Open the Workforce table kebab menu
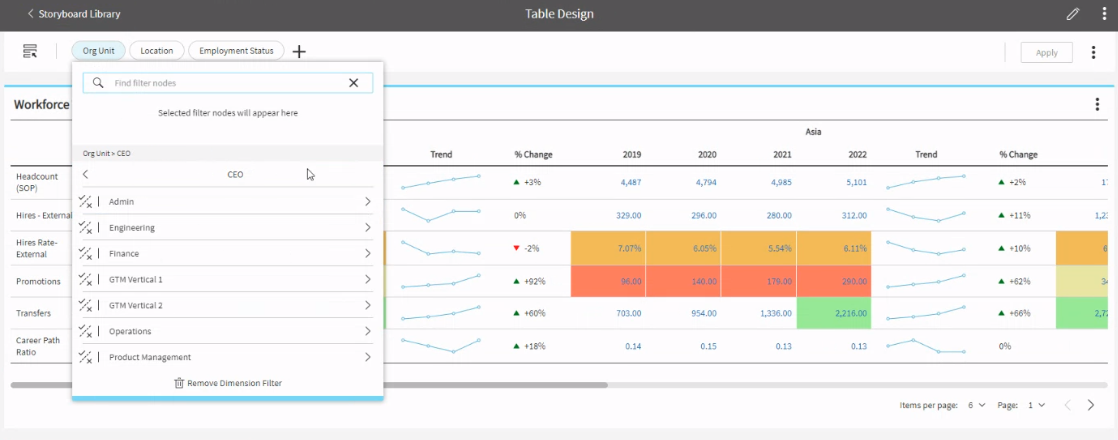The image size is (1118, 440). pyautogui.click(x=1097, y=105)
